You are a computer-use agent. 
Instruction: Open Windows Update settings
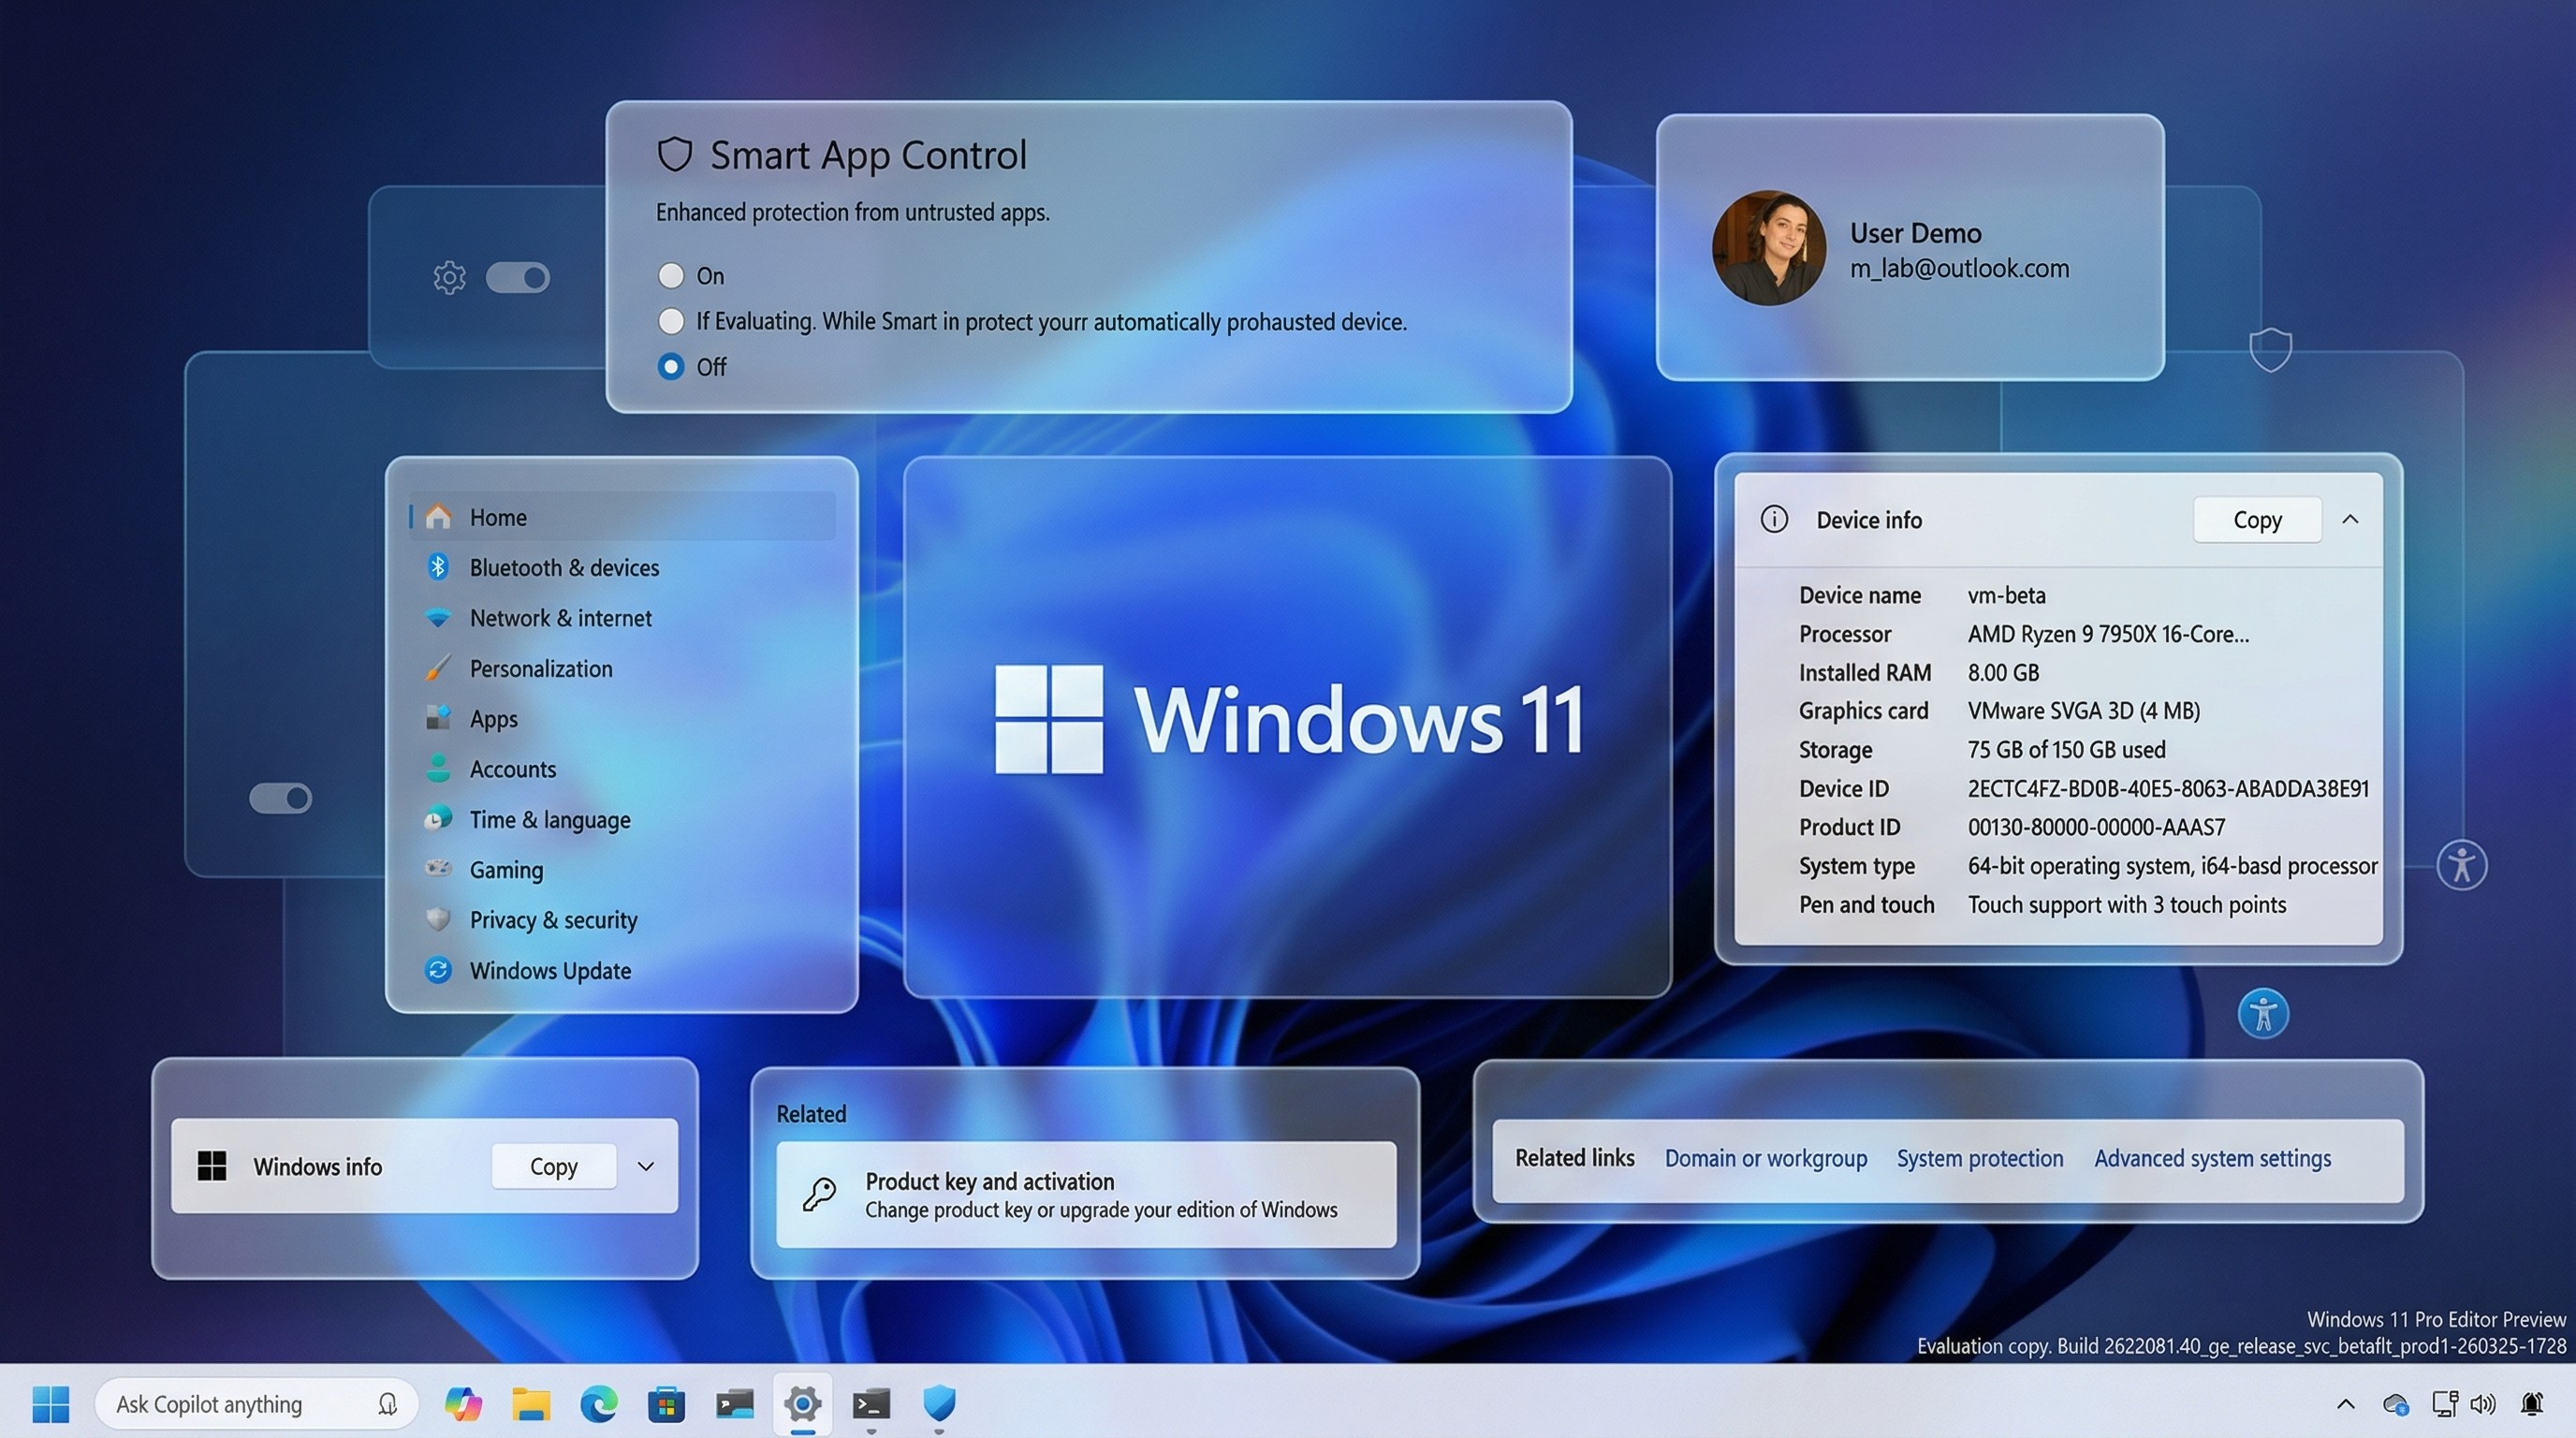tap(549, 970)
